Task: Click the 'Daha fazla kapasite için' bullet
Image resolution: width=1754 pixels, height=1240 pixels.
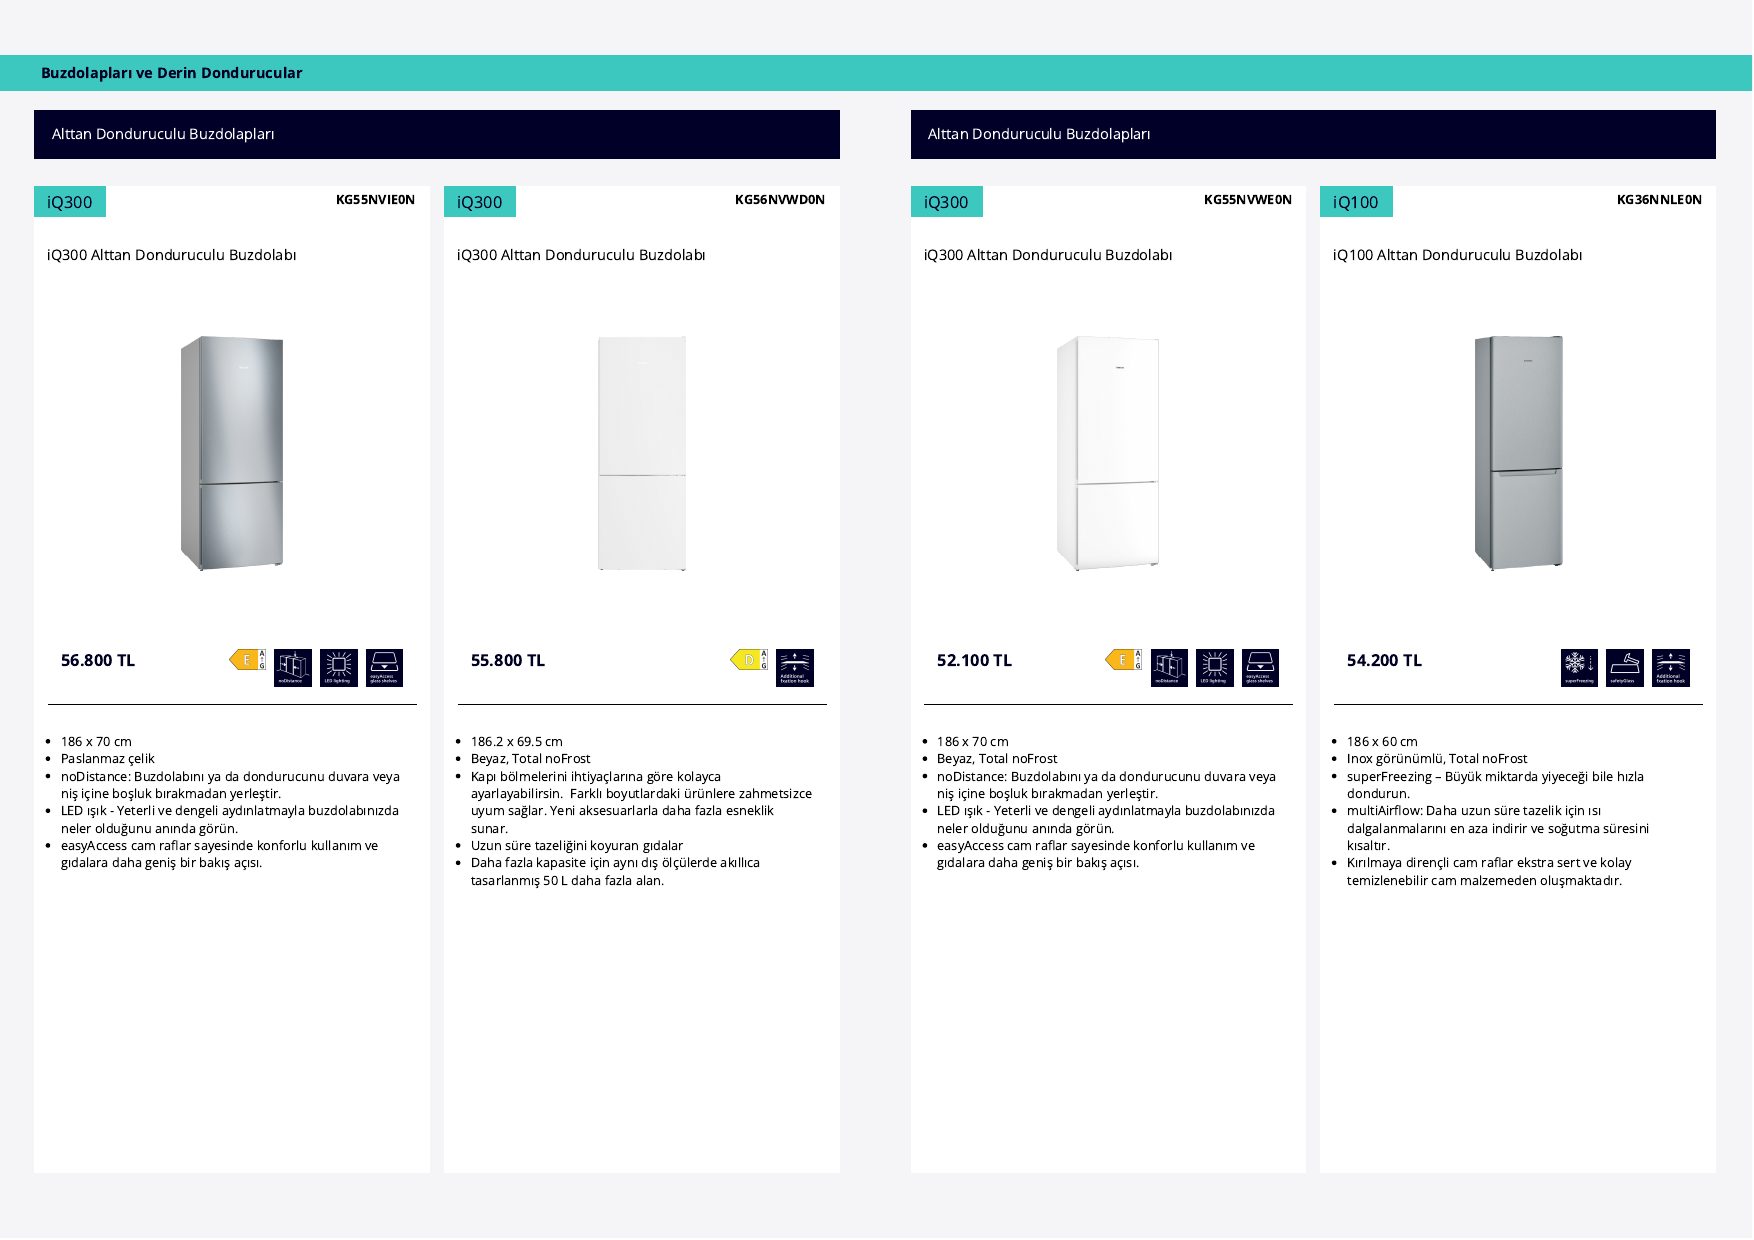Action: click(615, 872)
